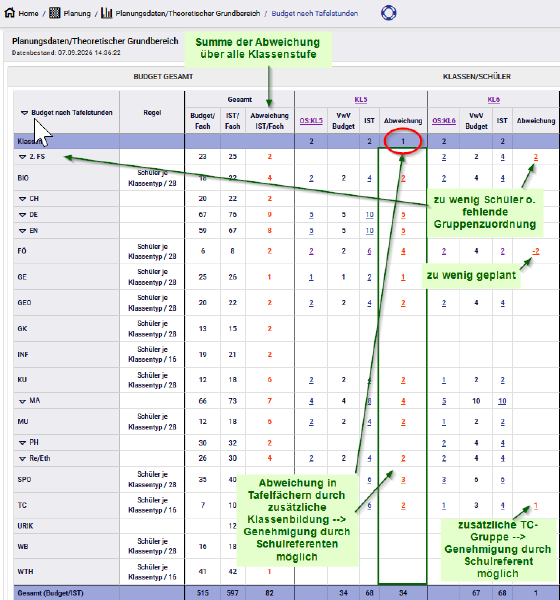The width and height of the screenshot is (560, 600).
Task: Click MA row KL6 IST value 10
Action: tap(502, 401)
